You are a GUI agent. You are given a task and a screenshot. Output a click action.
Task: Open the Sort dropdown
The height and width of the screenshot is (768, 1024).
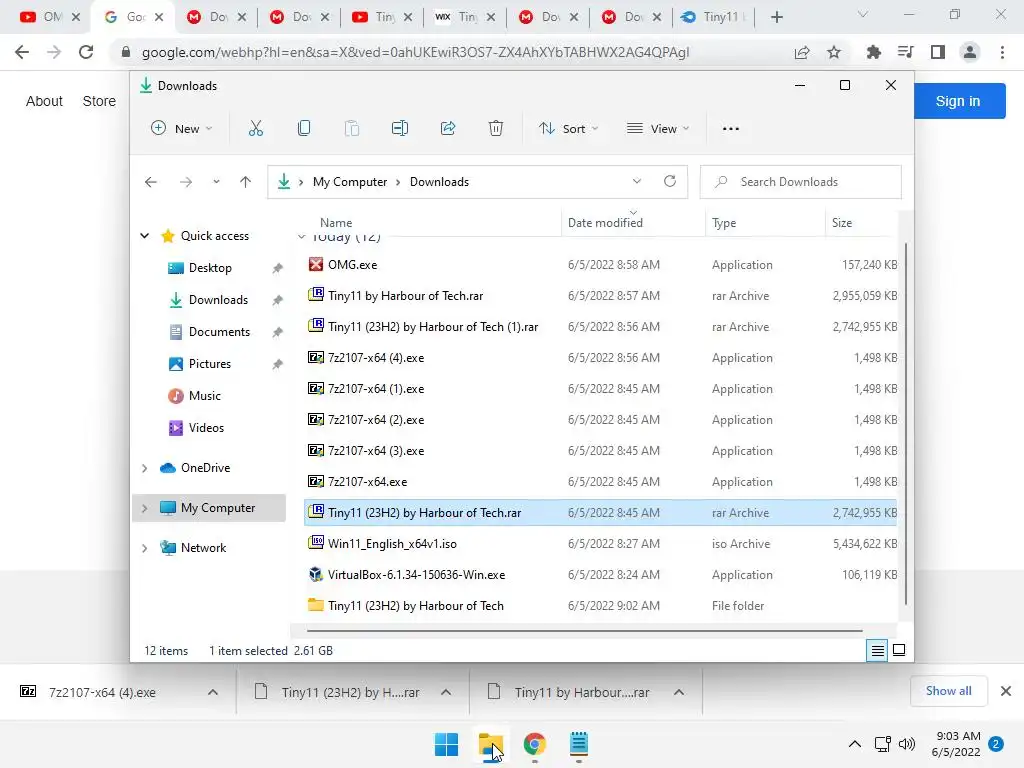[x=568, y=129]
